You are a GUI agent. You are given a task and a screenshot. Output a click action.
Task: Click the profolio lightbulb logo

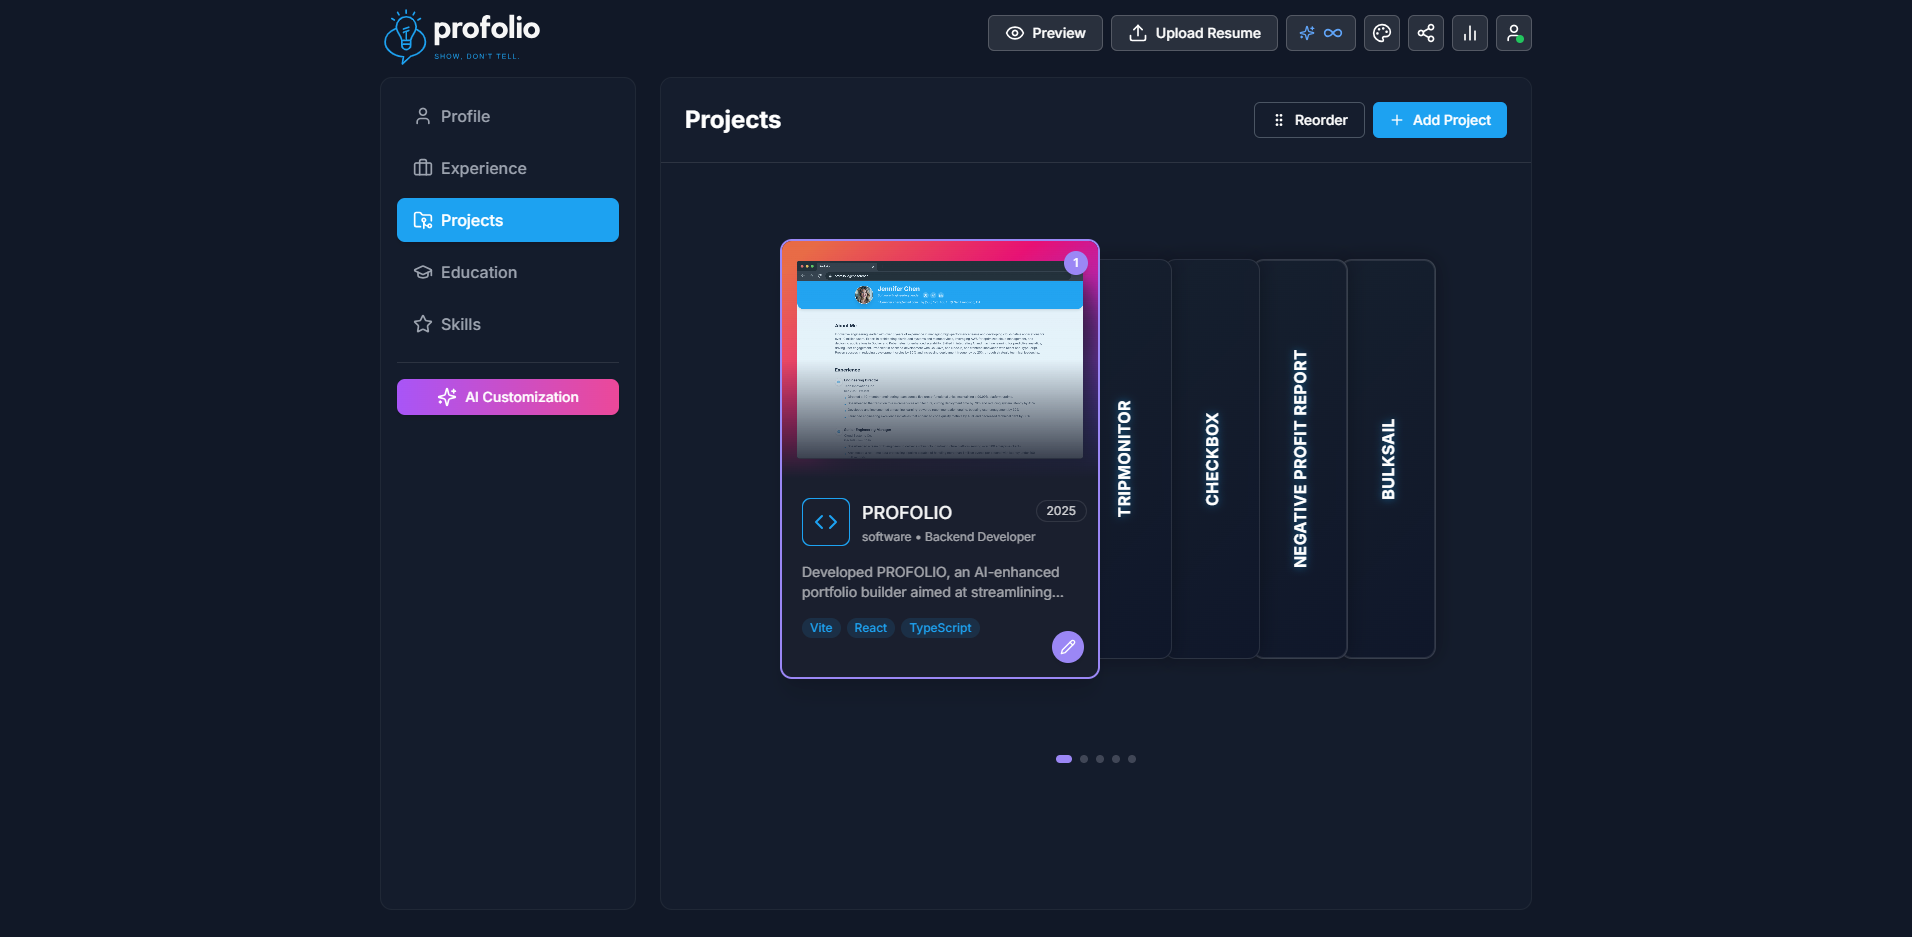coord(405,37)
